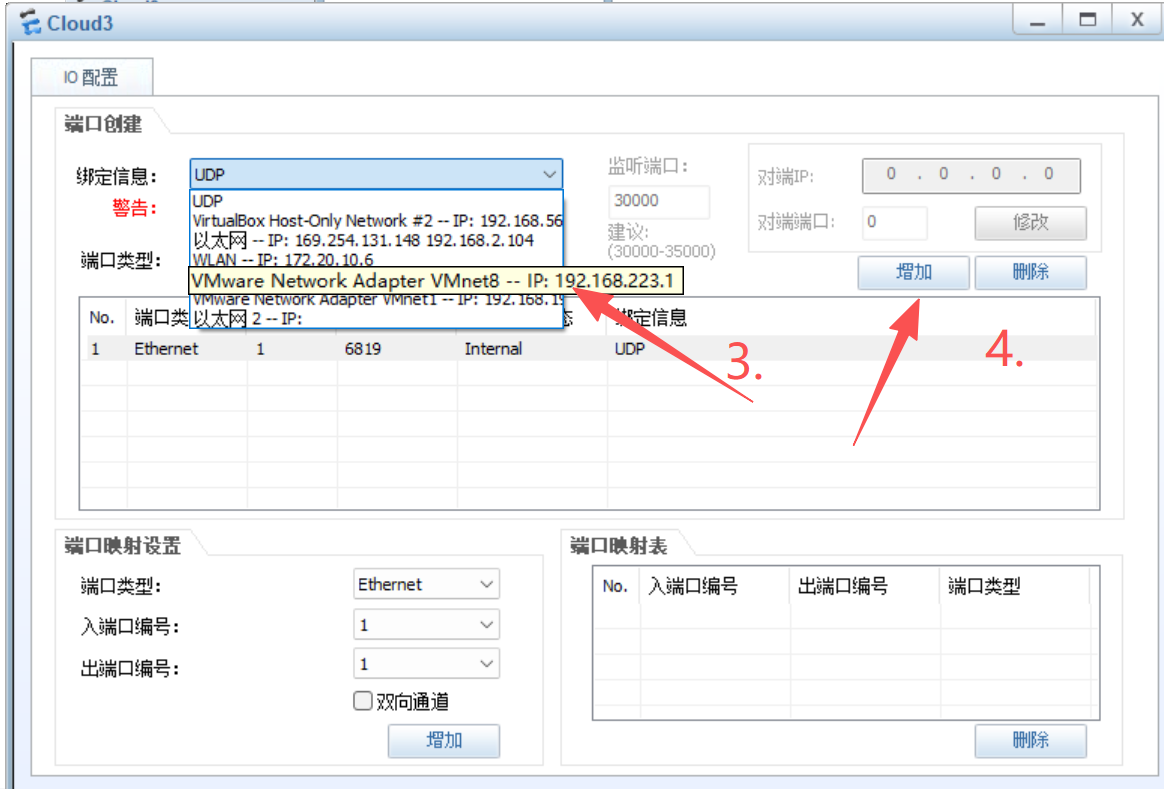The height and width of the screenshot is (789, 1164).
Task: Click the No. header in port table
Action: 102,318
